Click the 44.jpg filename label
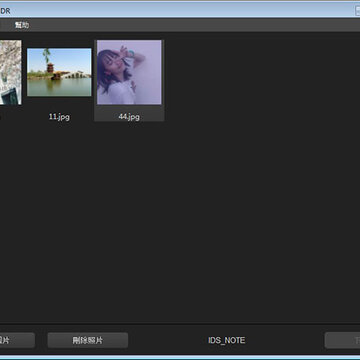Screen dimensions: 360x360 point(129,117)
